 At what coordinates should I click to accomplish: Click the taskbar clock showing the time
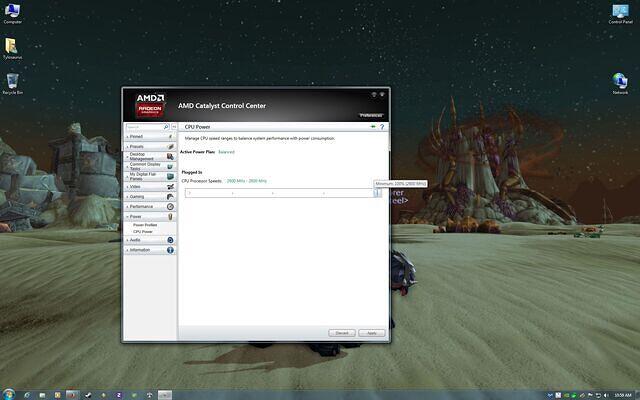click(622, 395)
